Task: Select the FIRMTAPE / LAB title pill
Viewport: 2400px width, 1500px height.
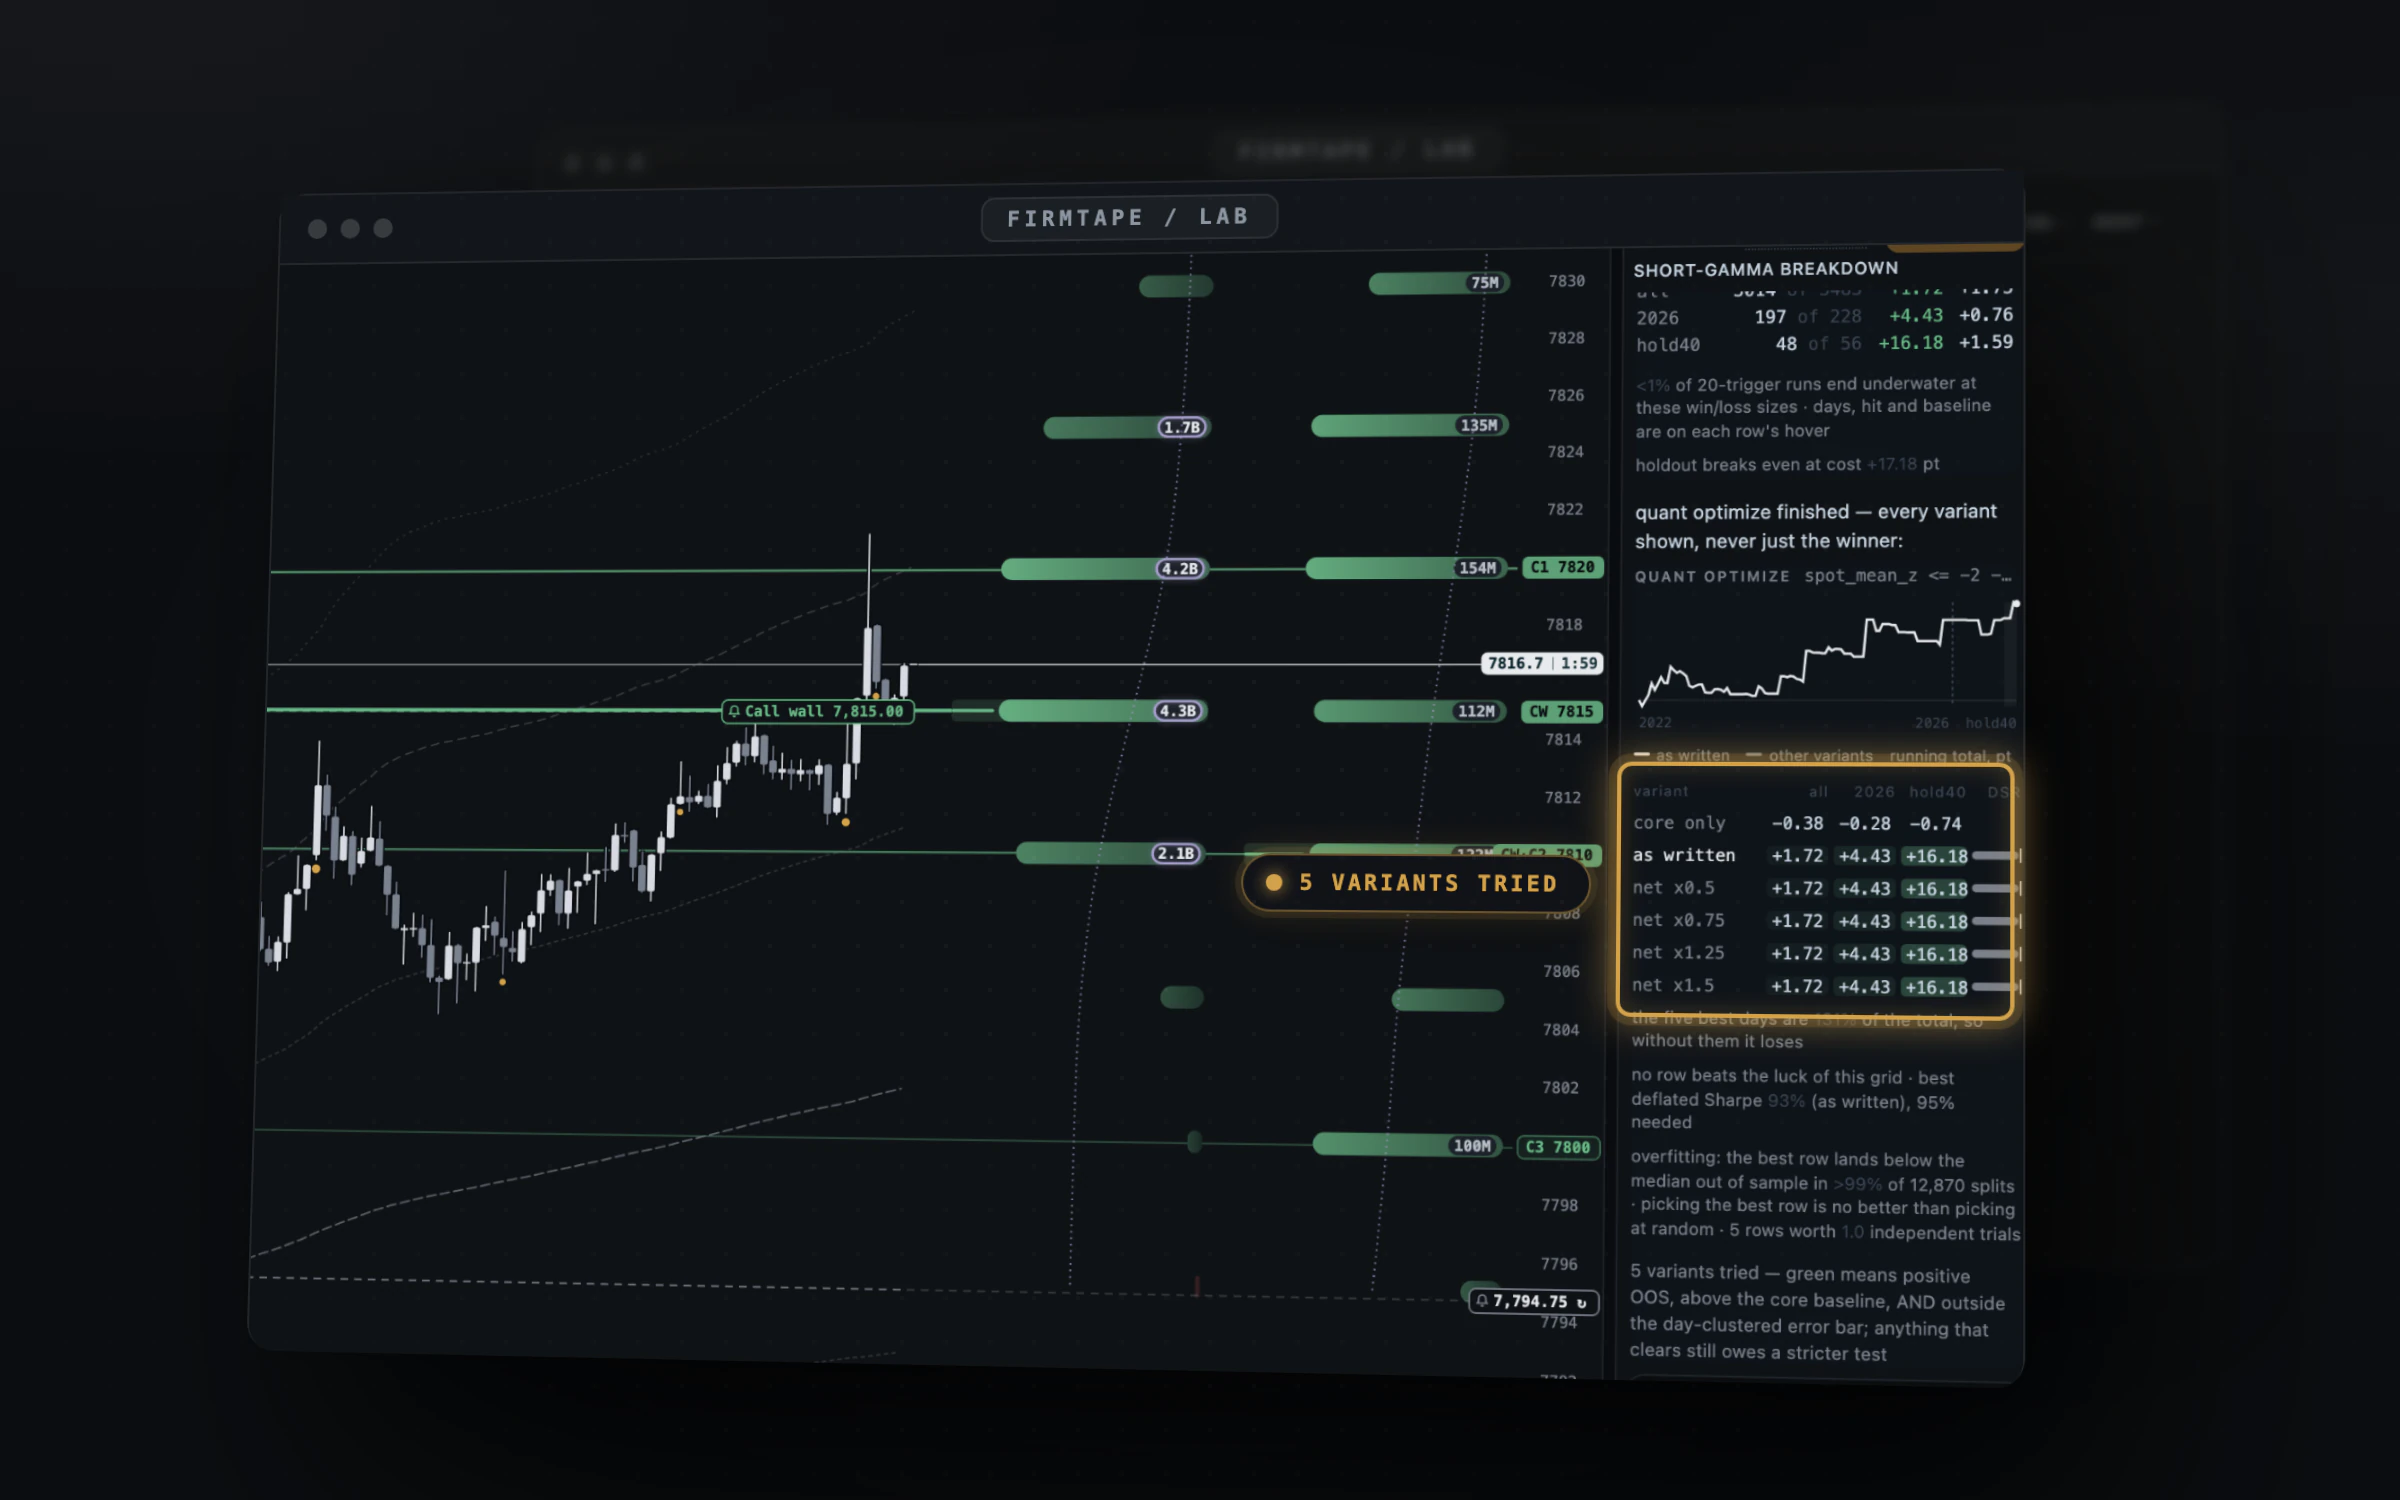Action: click(x=1129, y=217)
